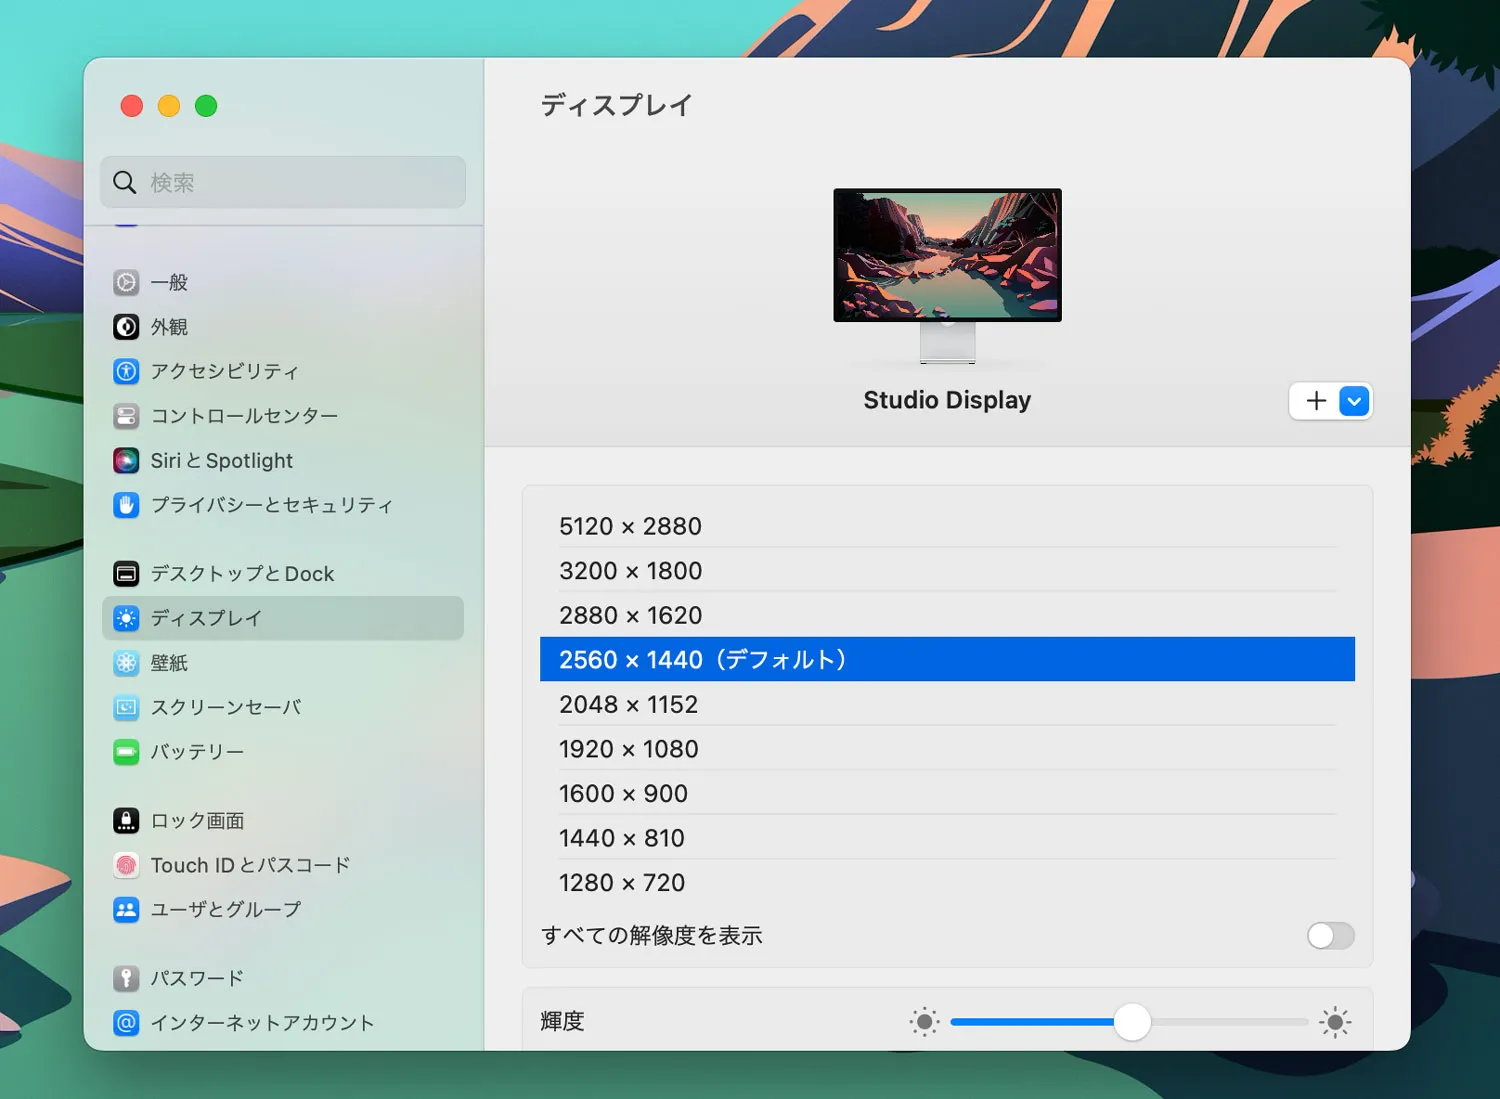Viewport: 1500px width, 1099px height.
Task: Open コントロールセンター settings pane
Action: (x=283, y=416)
